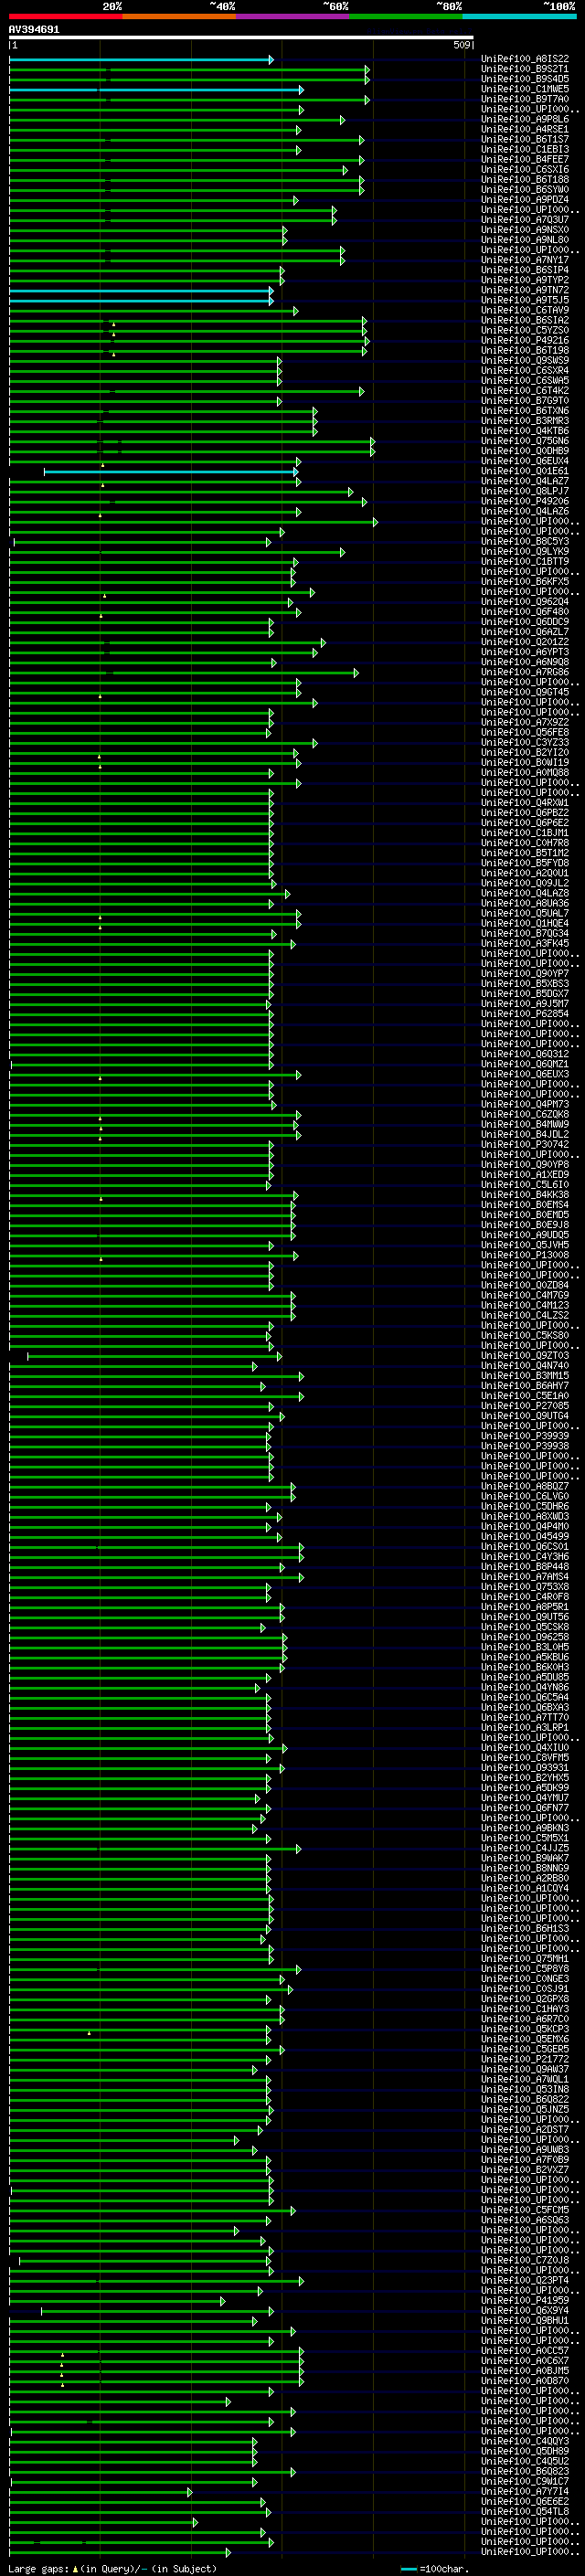
Task: Select subject UniRef100_A3FK45
Action: coord(525,943)
